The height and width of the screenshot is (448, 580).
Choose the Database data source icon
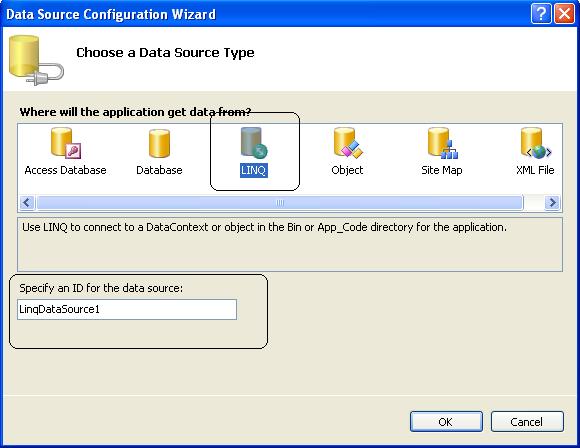159,143
